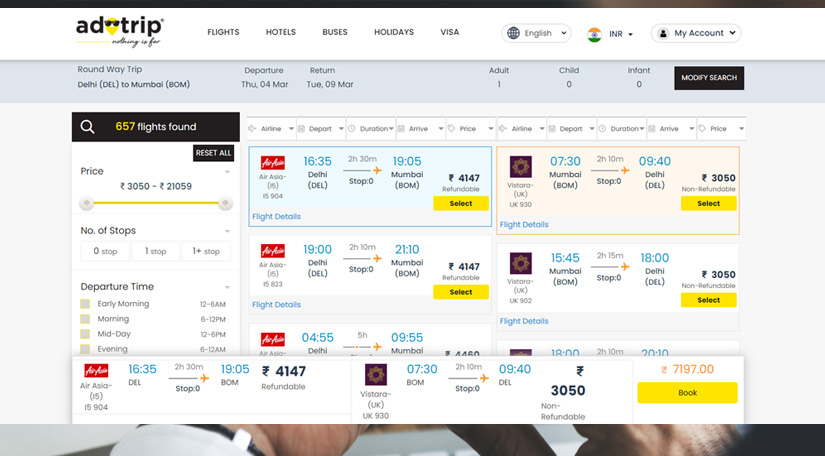Select the Air Asia 16:35 flight
The width and height of the screenshot is (825, 456).
pyautogui.click(x=461, y=204)
